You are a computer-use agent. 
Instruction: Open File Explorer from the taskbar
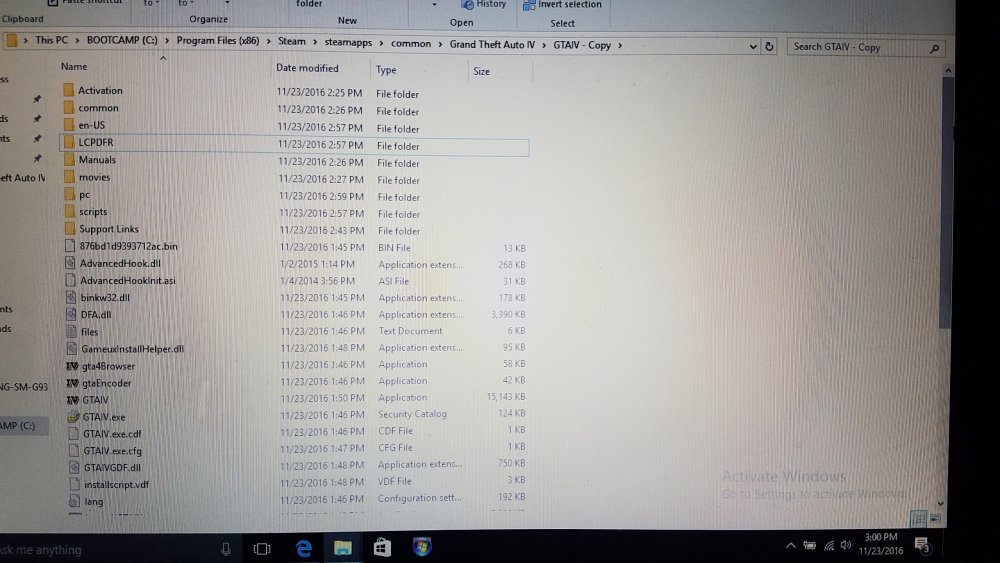tap(343, 548)
